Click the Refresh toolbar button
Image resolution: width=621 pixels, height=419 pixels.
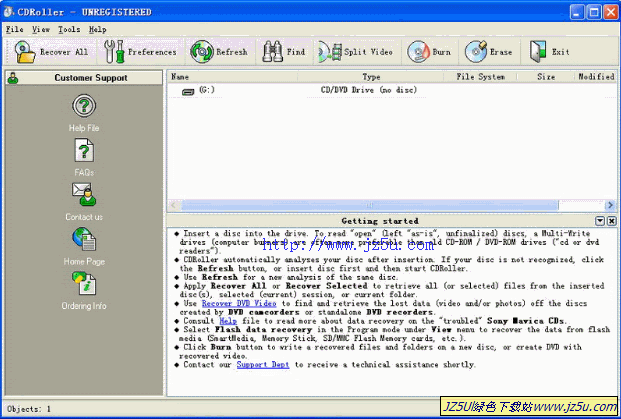point(219,52)
